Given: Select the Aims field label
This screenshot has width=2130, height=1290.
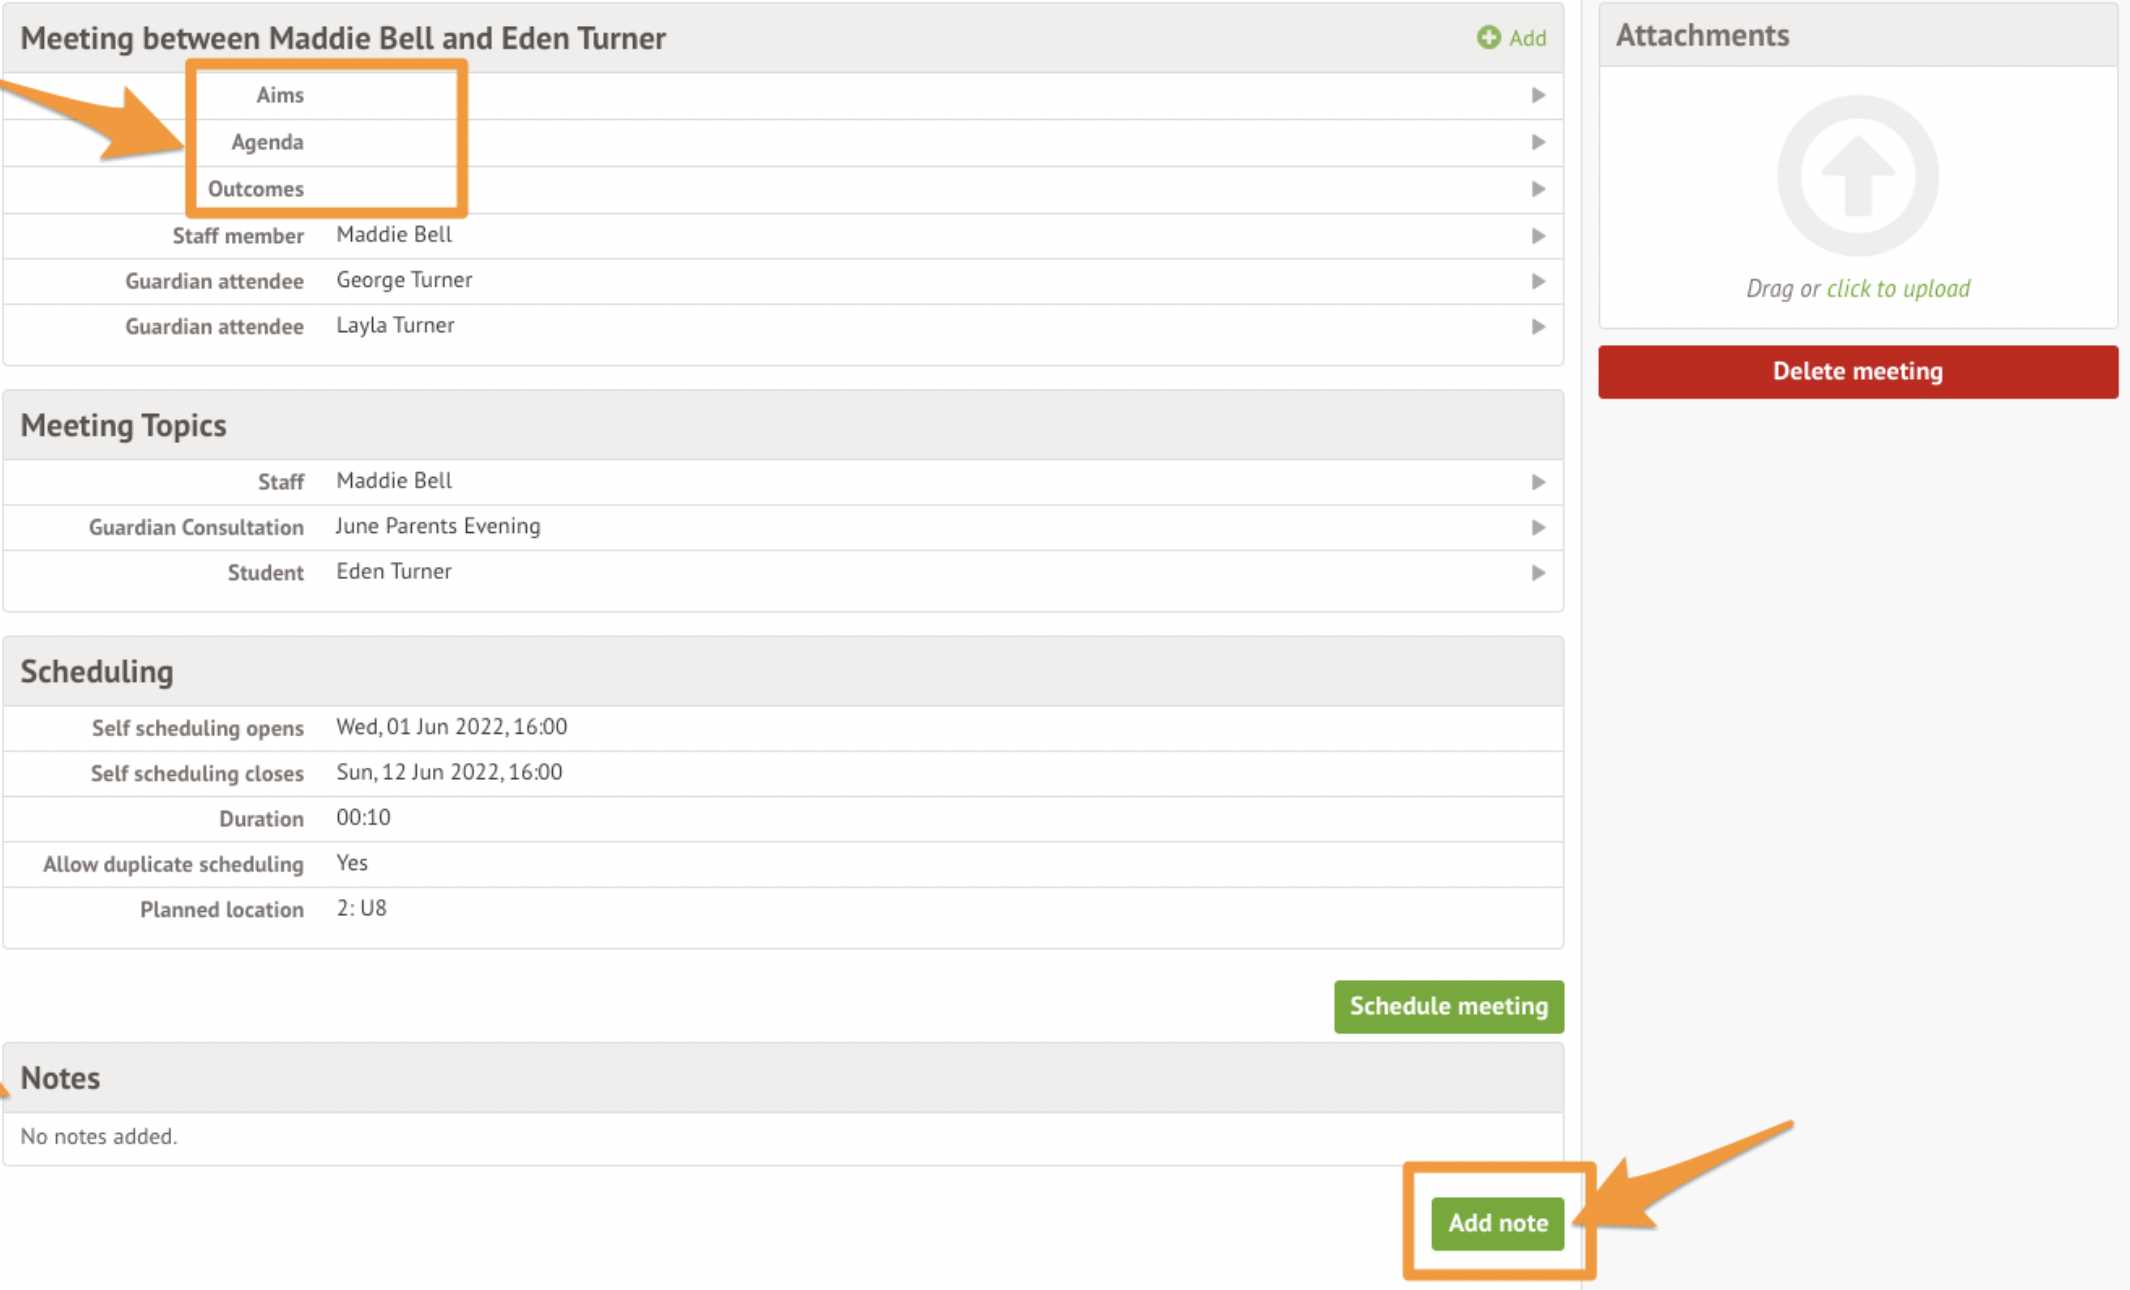Looking at the screenshot, I should point(279,95).
